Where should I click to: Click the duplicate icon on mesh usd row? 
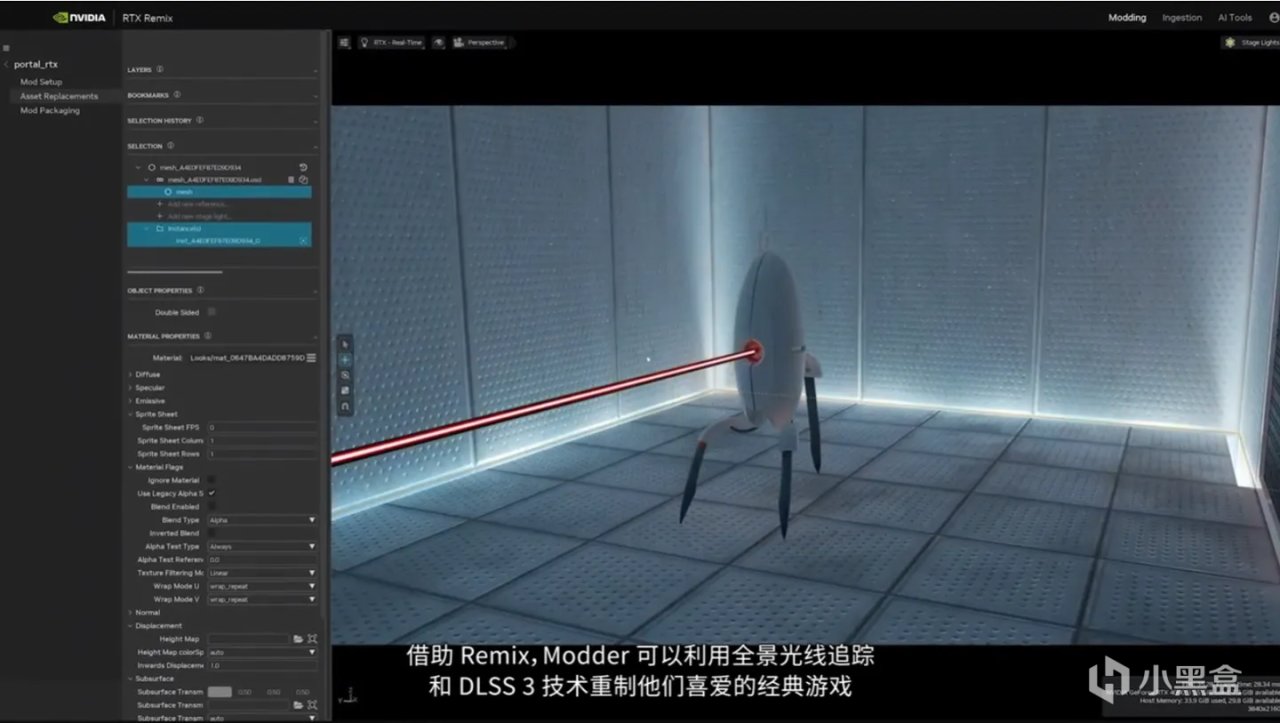click(303, 180)
